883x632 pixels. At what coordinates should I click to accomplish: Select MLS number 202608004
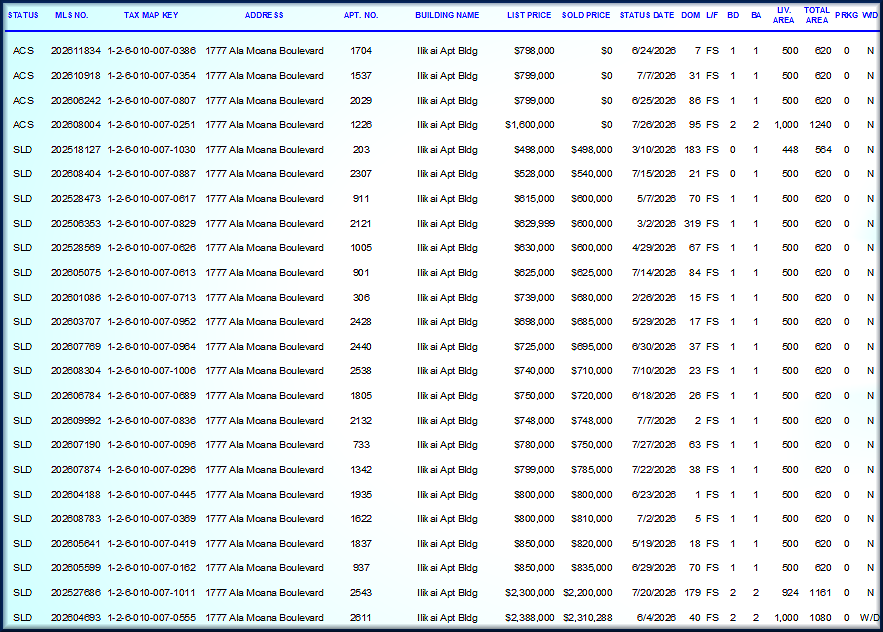pos(75,124)
